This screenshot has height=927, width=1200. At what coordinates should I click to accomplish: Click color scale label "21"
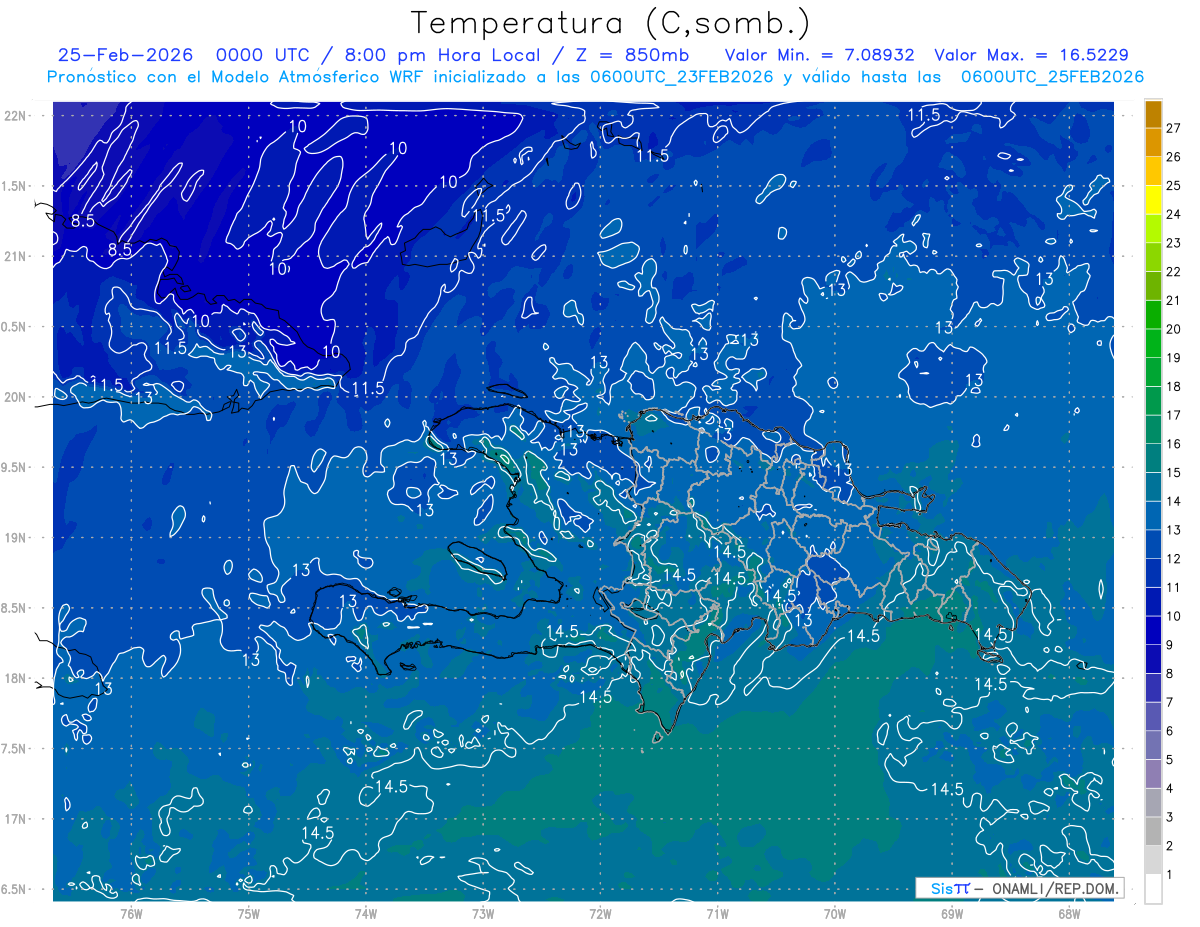point(1173,301)
